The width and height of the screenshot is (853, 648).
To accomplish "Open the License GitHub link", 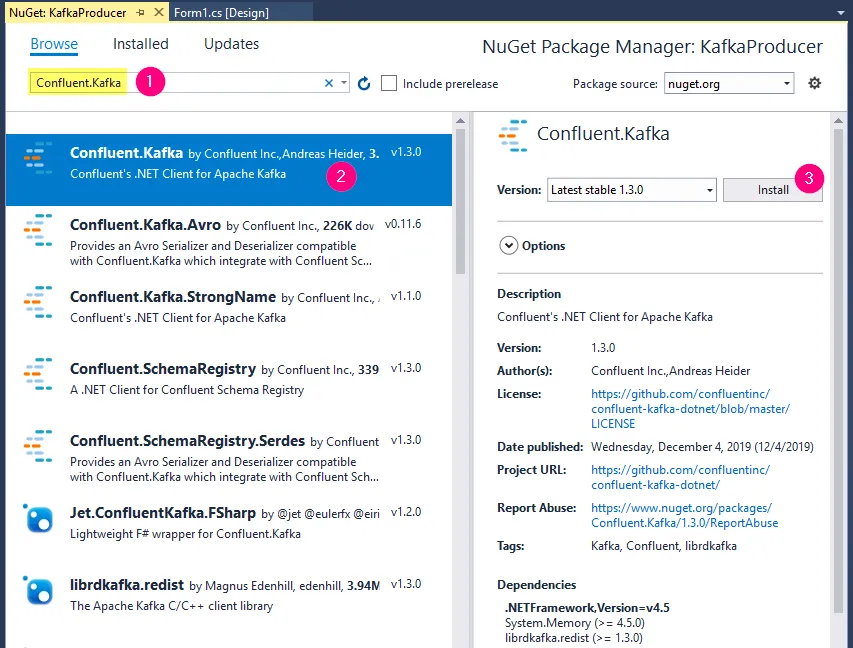I will pos(690,409).
